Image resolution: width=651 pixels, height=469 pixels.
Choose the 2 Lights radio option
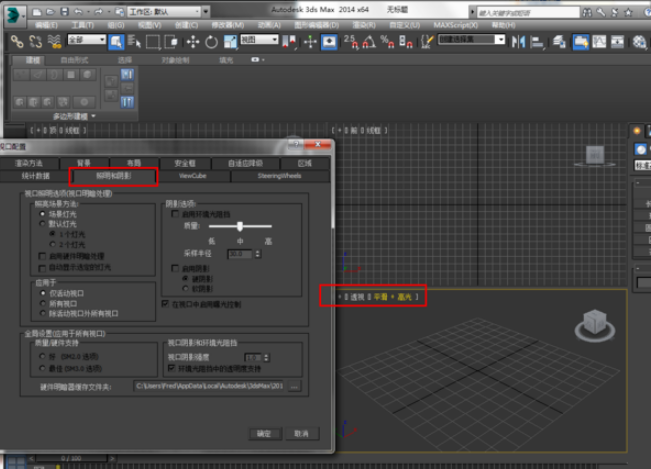[x=53, y=244]
